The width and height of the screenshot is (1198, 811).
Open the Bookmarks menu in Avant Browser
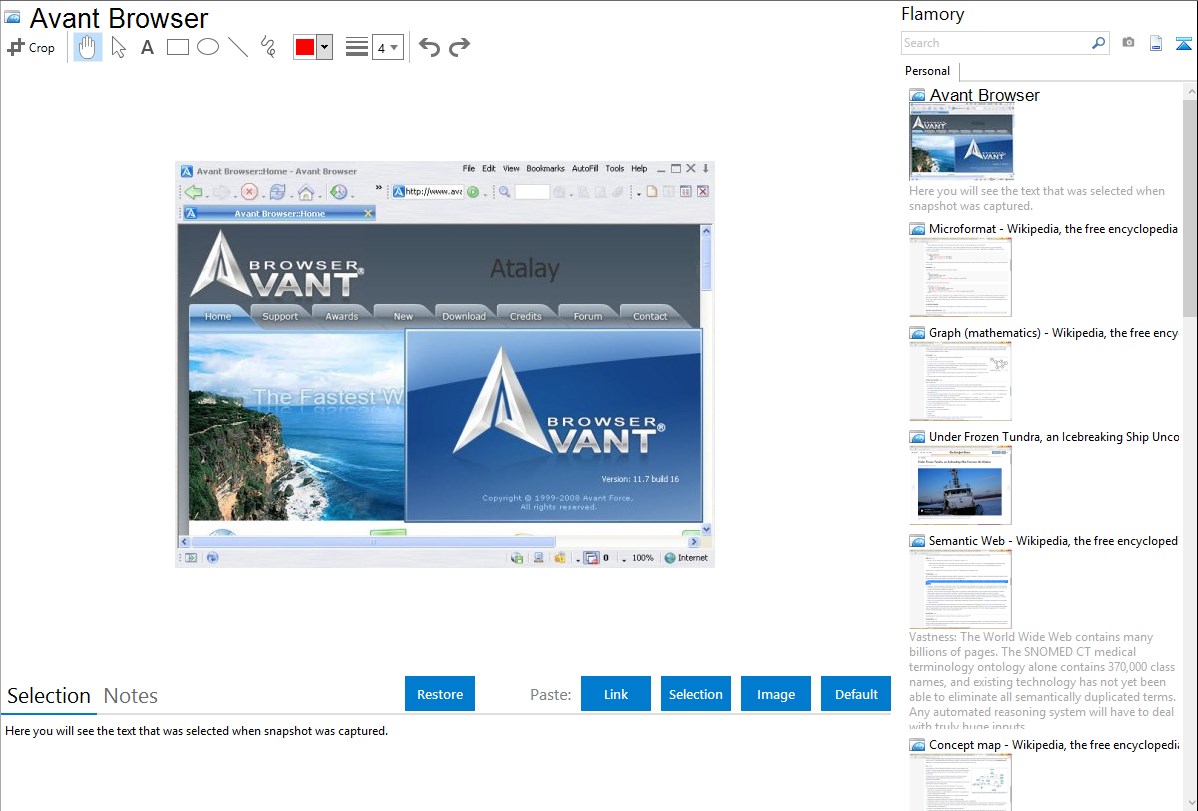pyautogui.click(x=546, y=168)
